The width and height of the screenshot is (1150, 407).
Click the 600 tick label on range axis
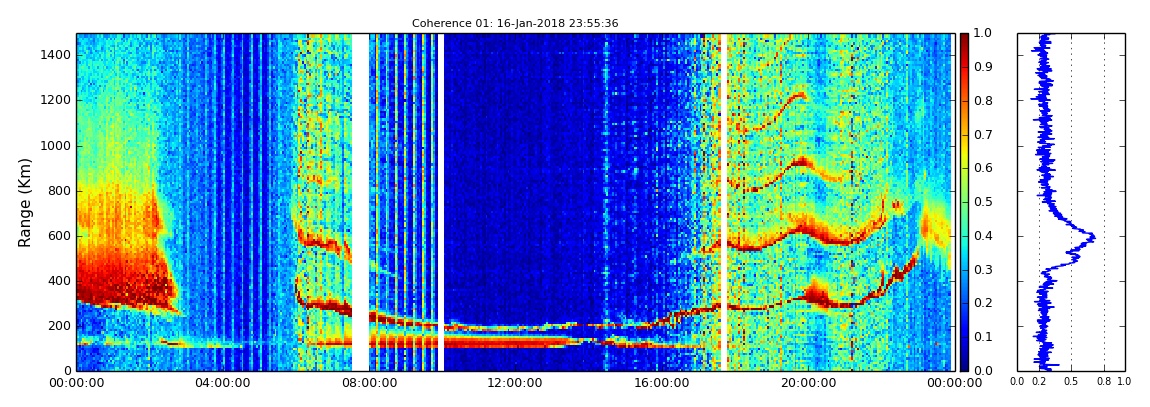(x=59, y=235)
